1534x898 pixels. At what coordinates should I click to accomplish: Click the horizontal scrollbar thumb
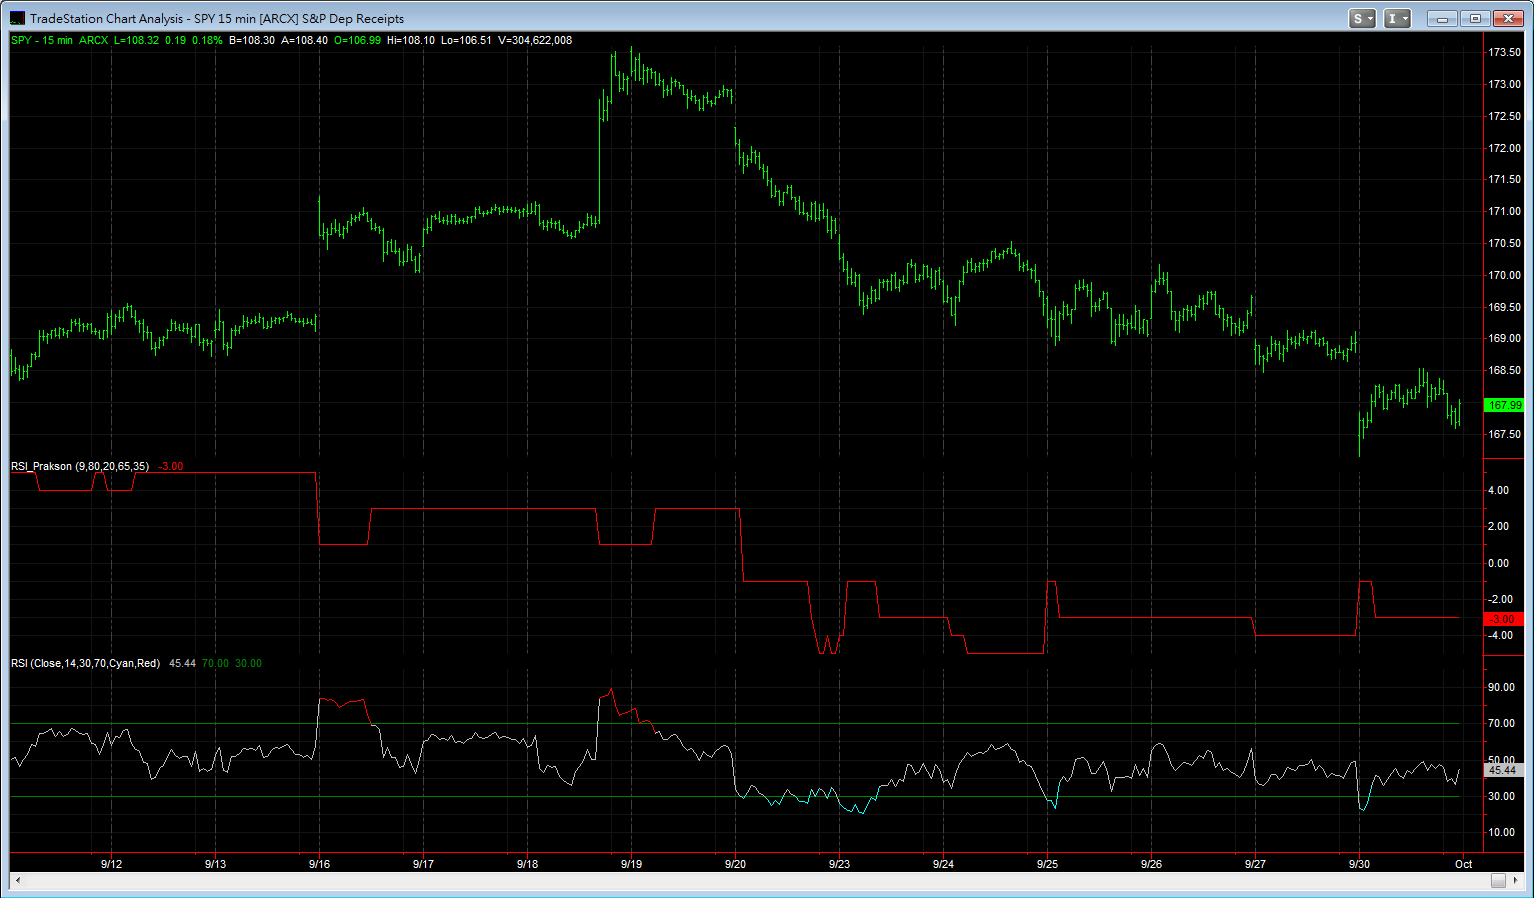pos(1498,880)
